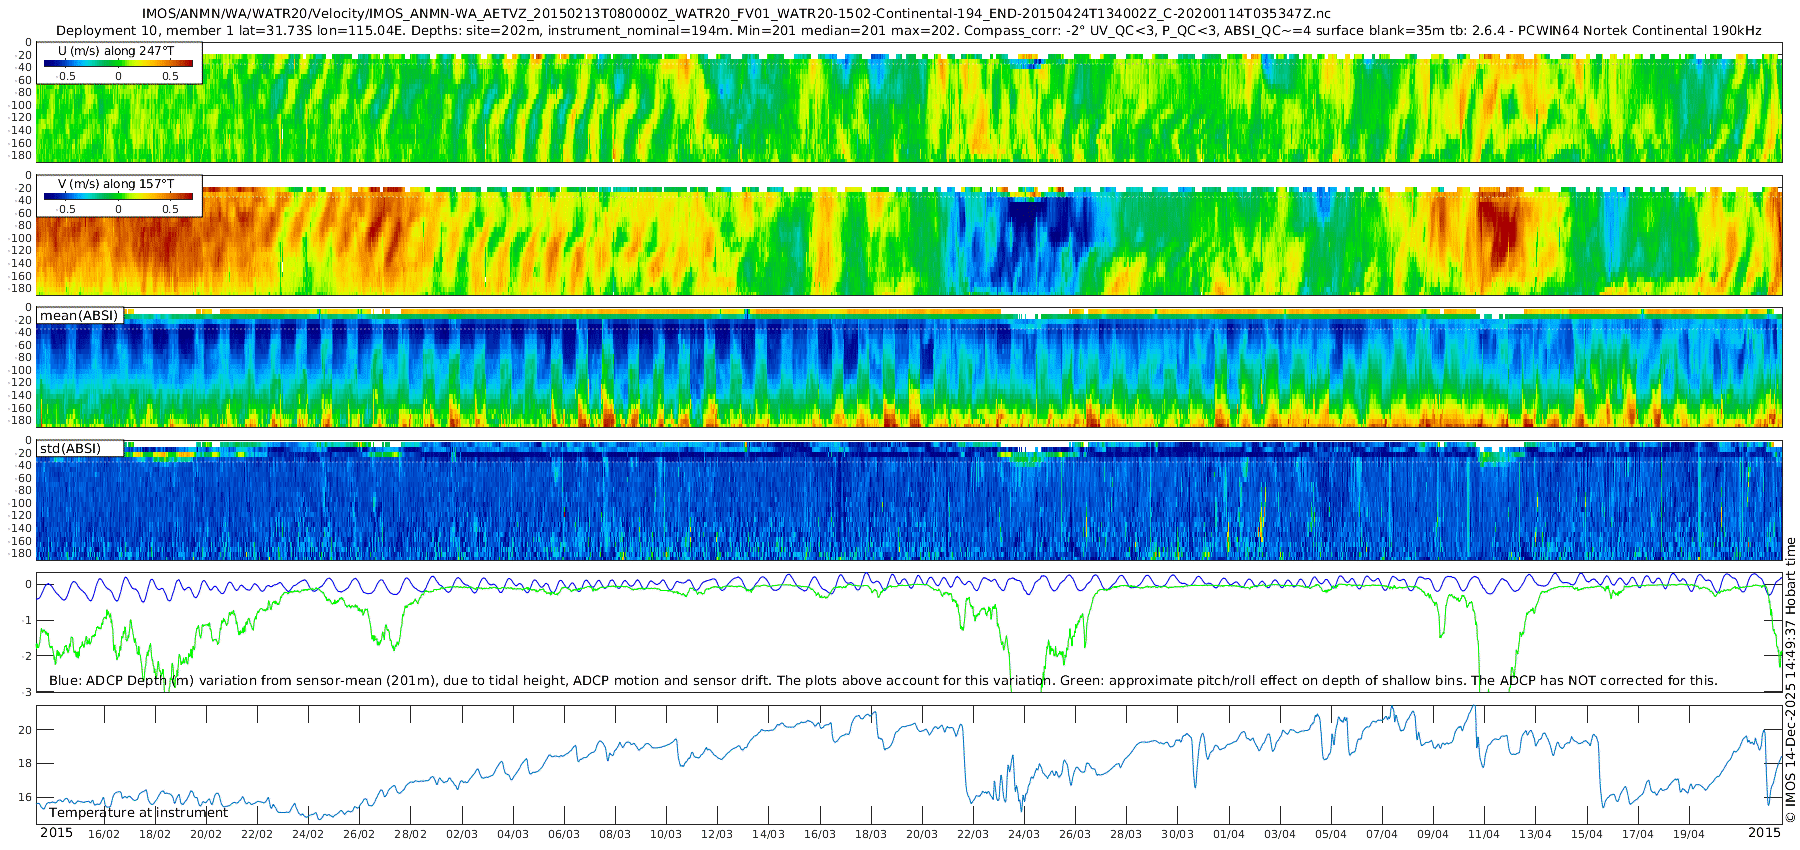Select the 01/04 date tick label
Image resolution: width=1800 pixels, height=850 pixels.
coord(1229,834)
